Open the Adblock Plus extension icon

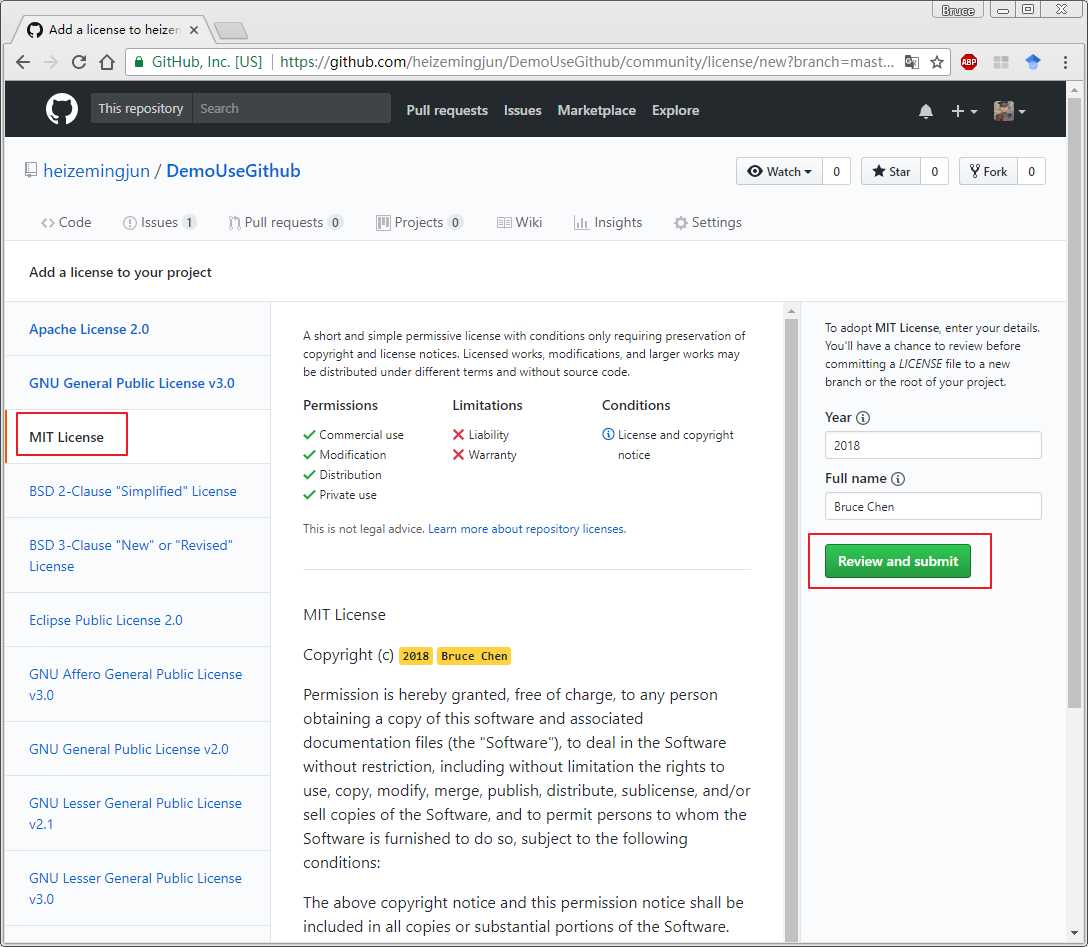tap(969, 62)
